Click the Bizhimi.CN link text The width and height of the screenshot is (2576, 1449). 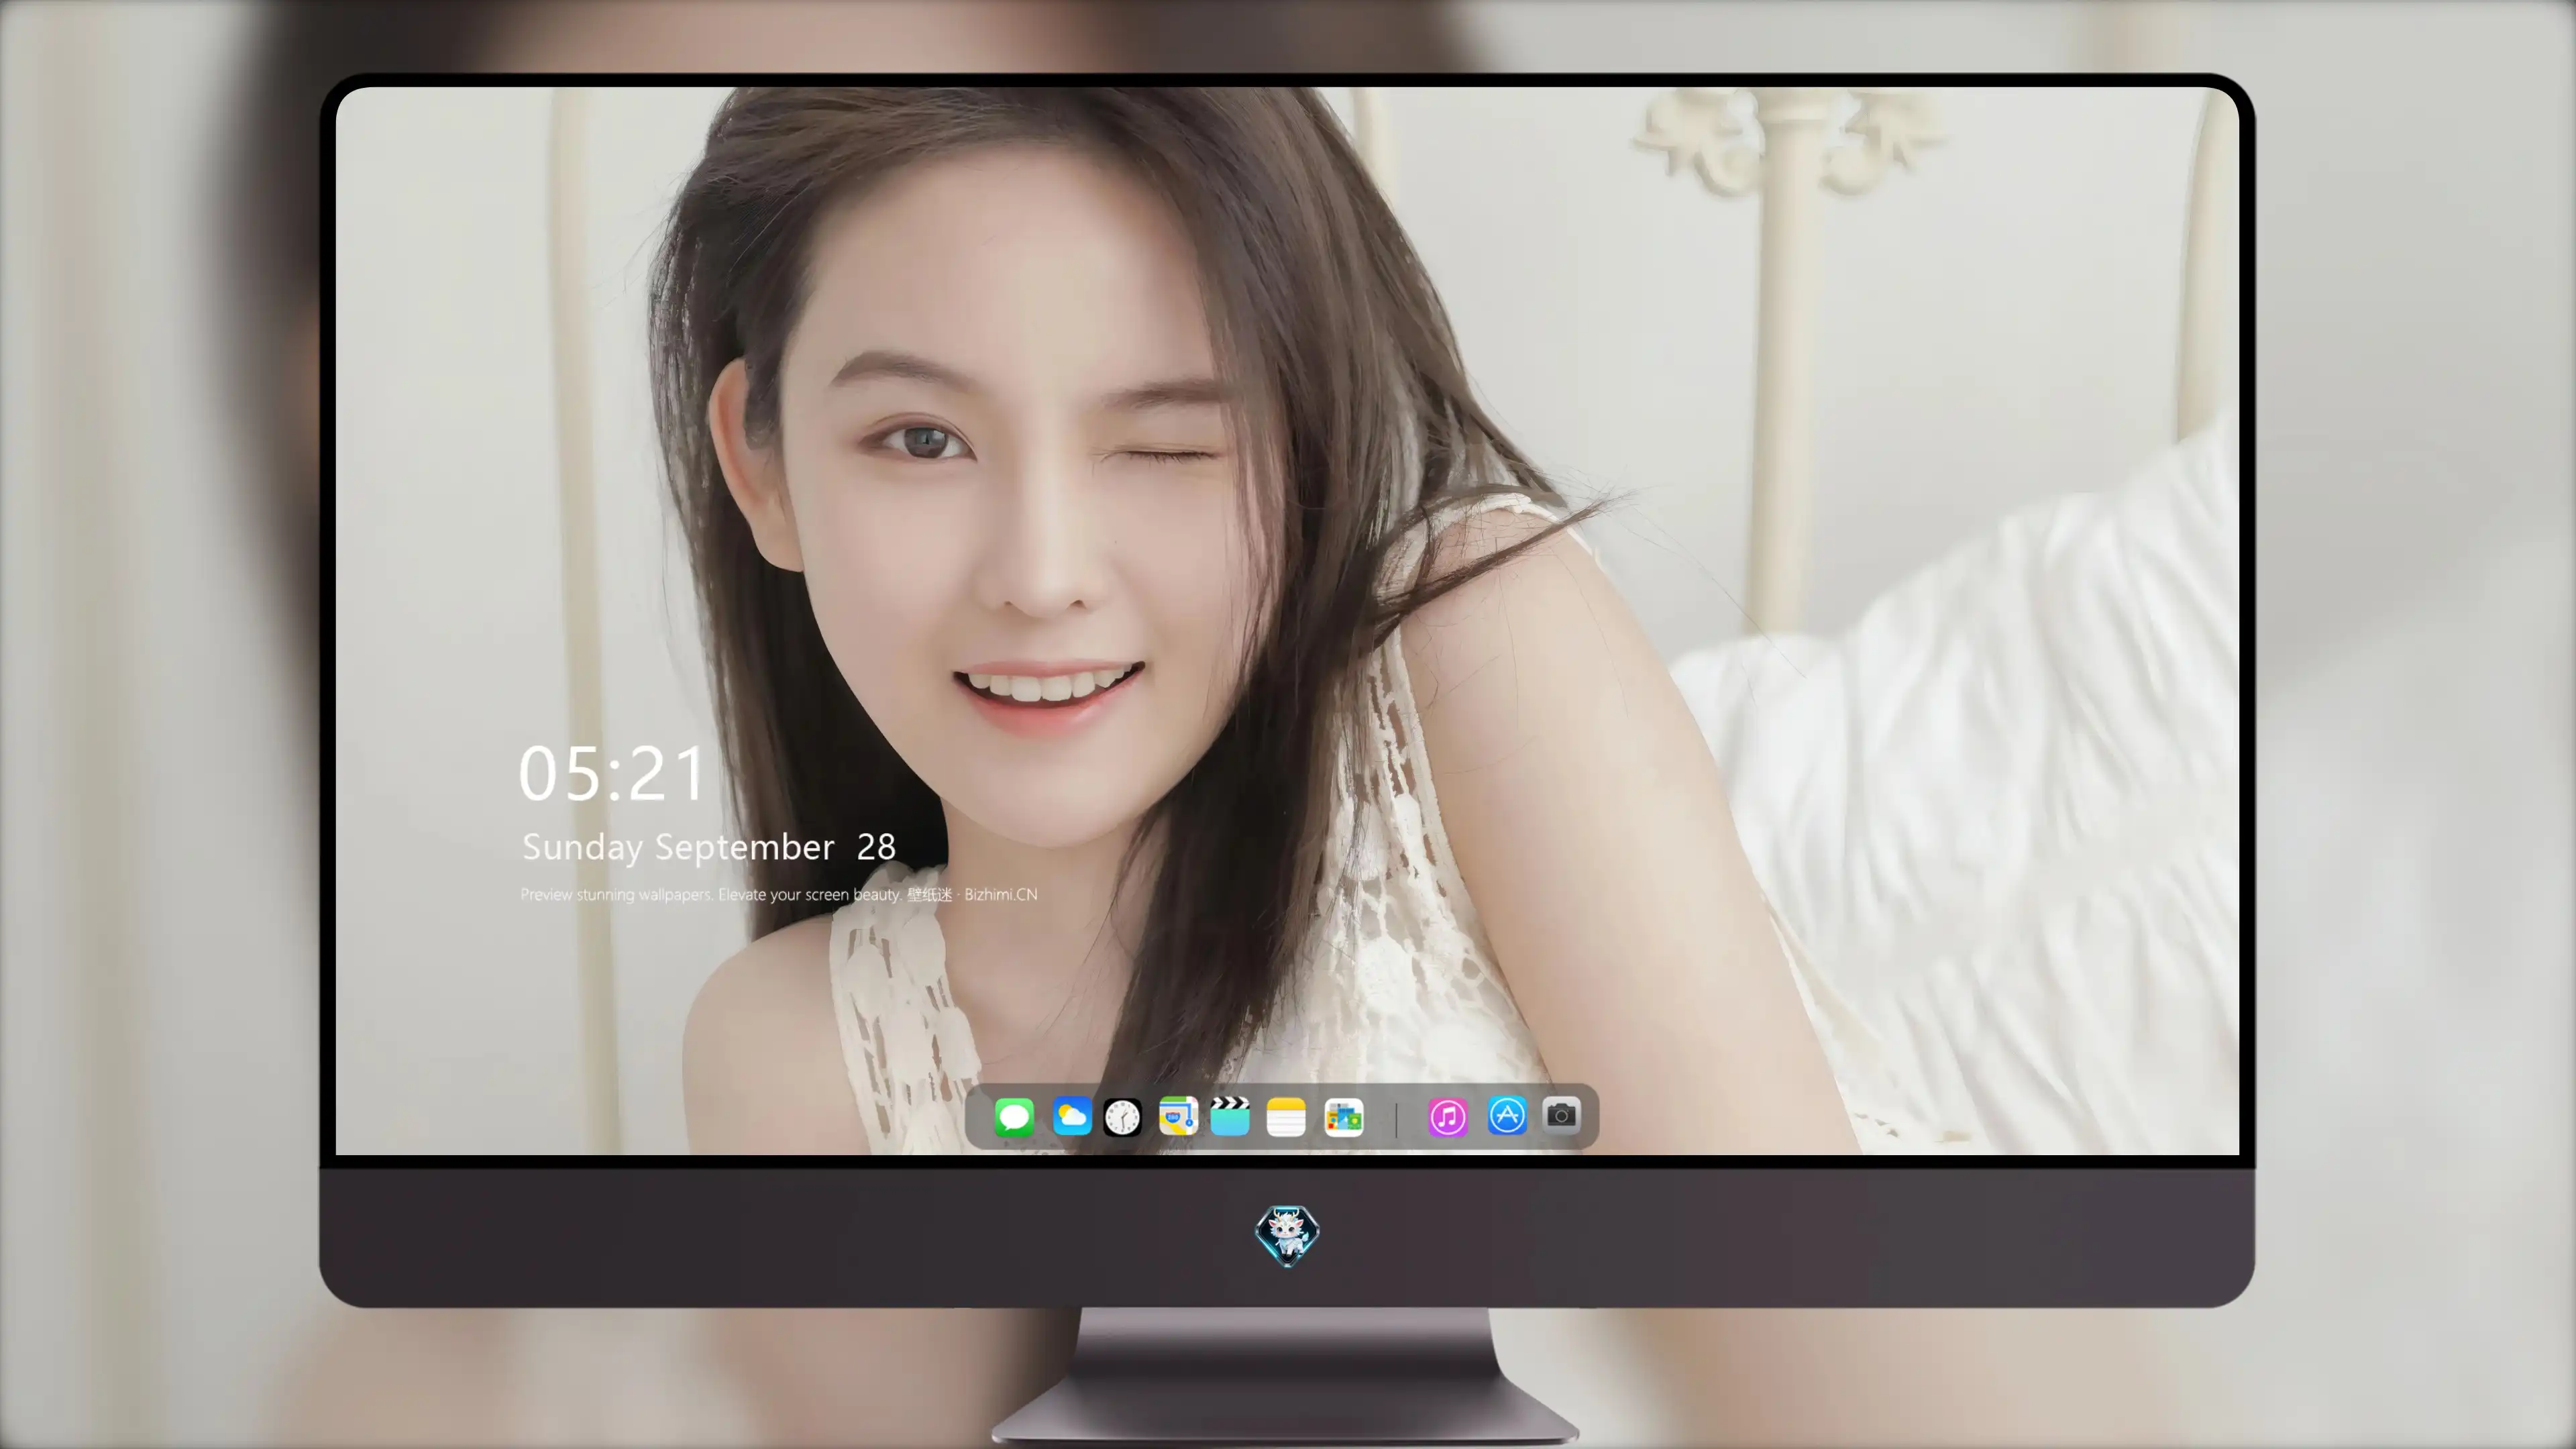[x=1000, y=894]
